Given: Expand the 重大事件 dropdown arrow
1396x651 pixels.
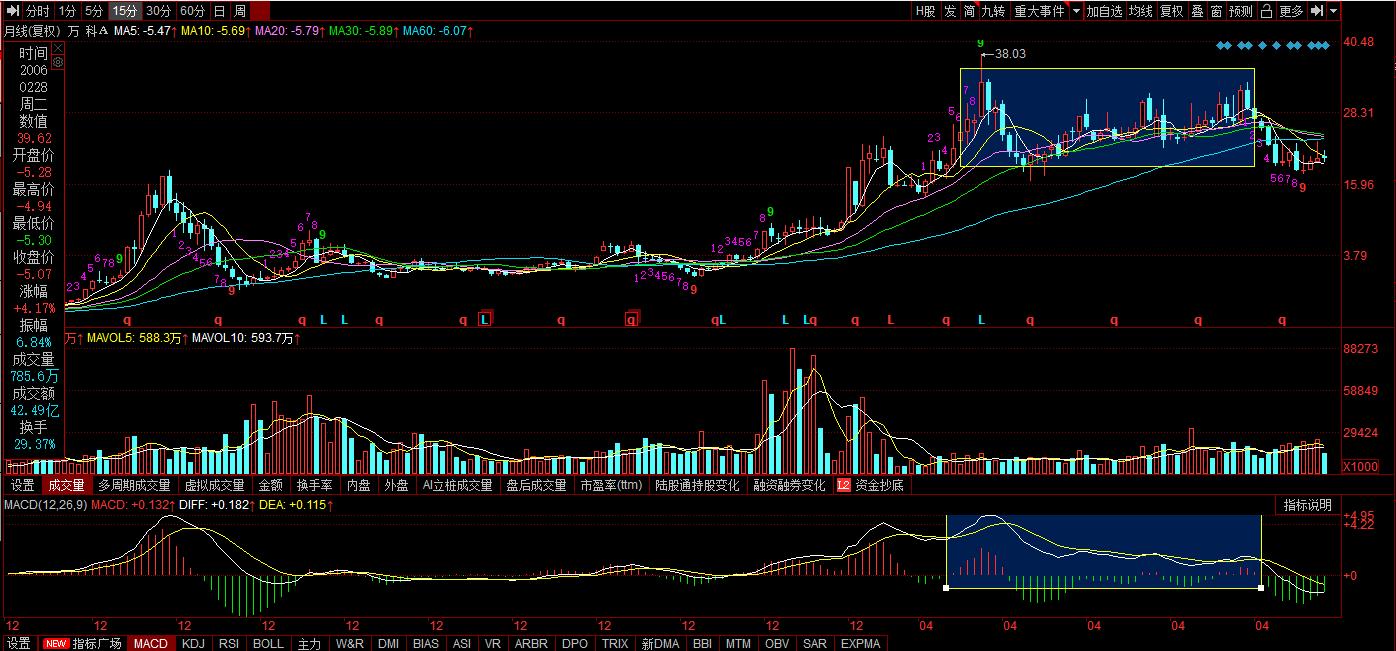Looking at the screenshot, I should click(1076, 11).
